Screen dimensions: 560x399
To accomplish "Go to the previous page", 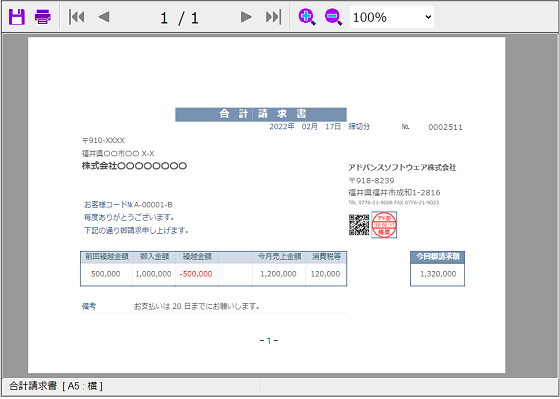I will pyautogui.click(x=104, y=17).
